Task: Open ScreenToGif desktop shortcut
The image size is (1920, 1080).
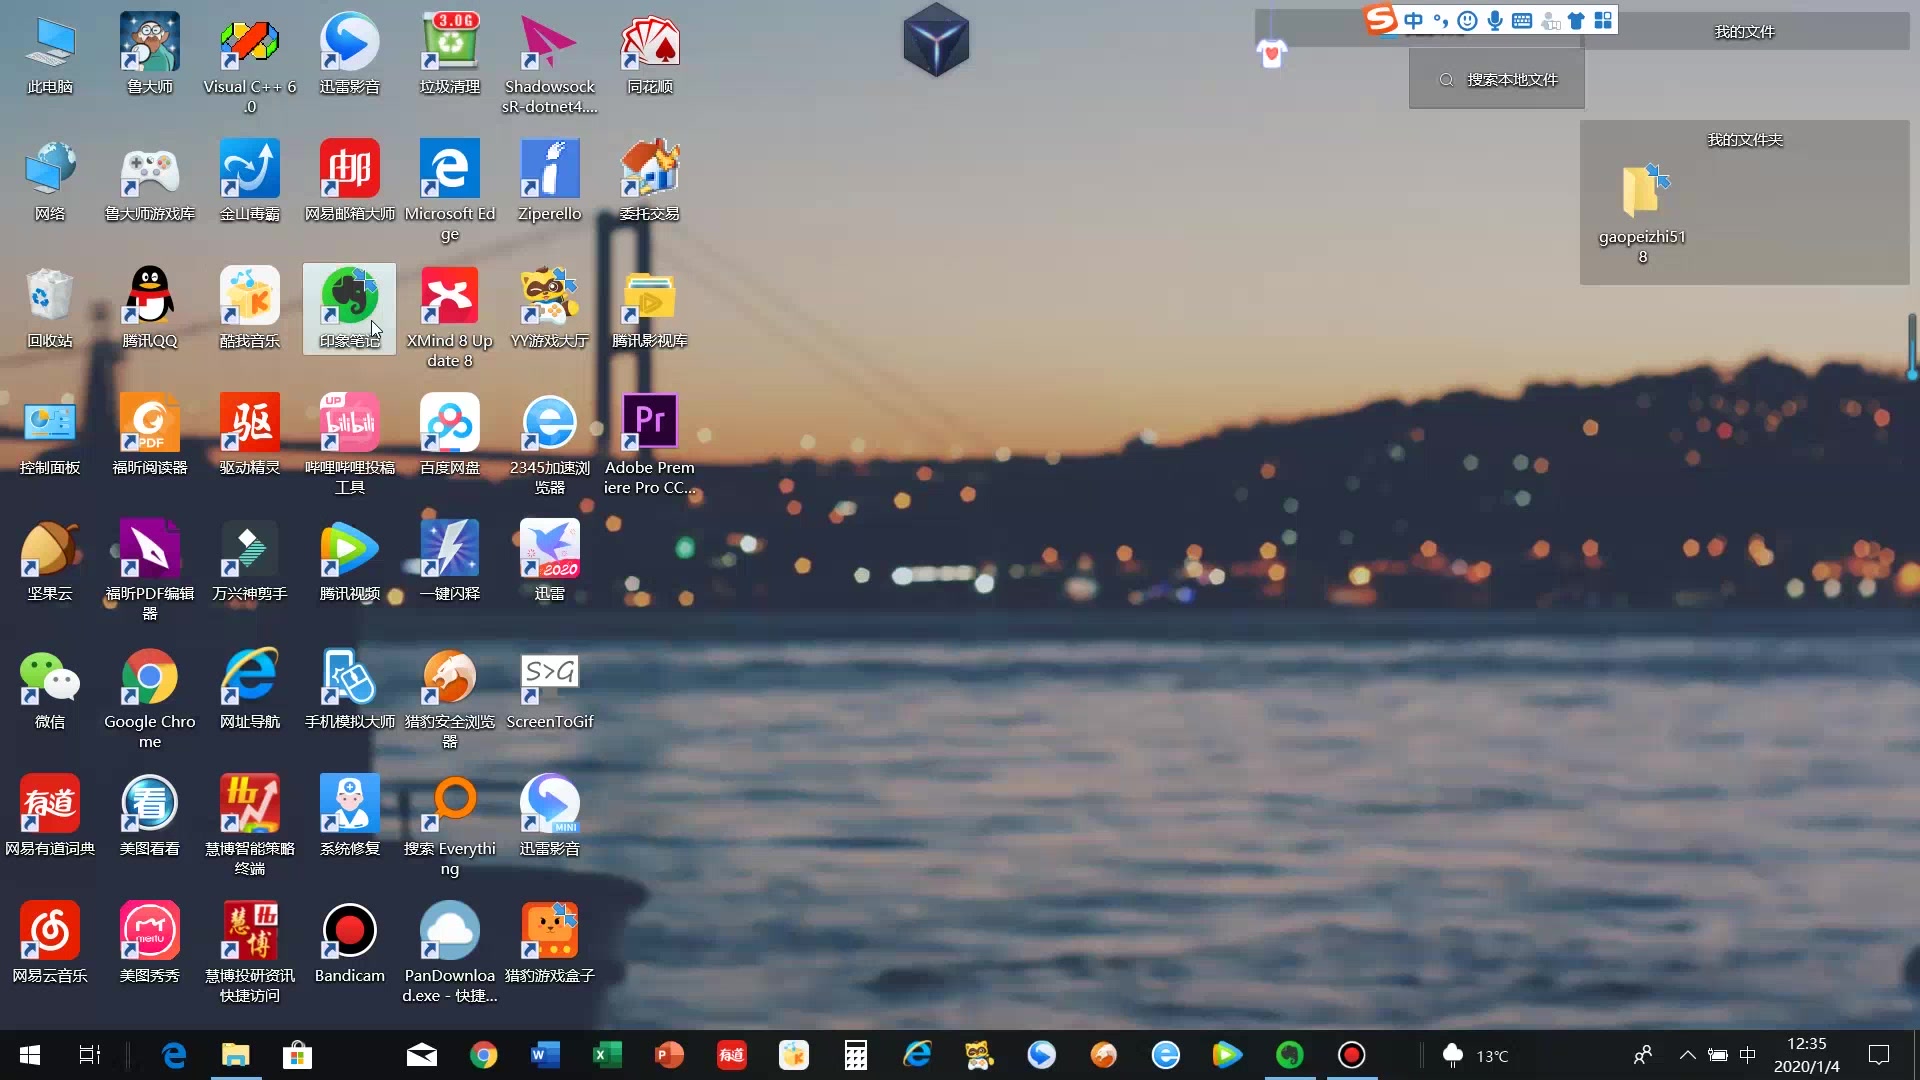Action: pos(550,689)
